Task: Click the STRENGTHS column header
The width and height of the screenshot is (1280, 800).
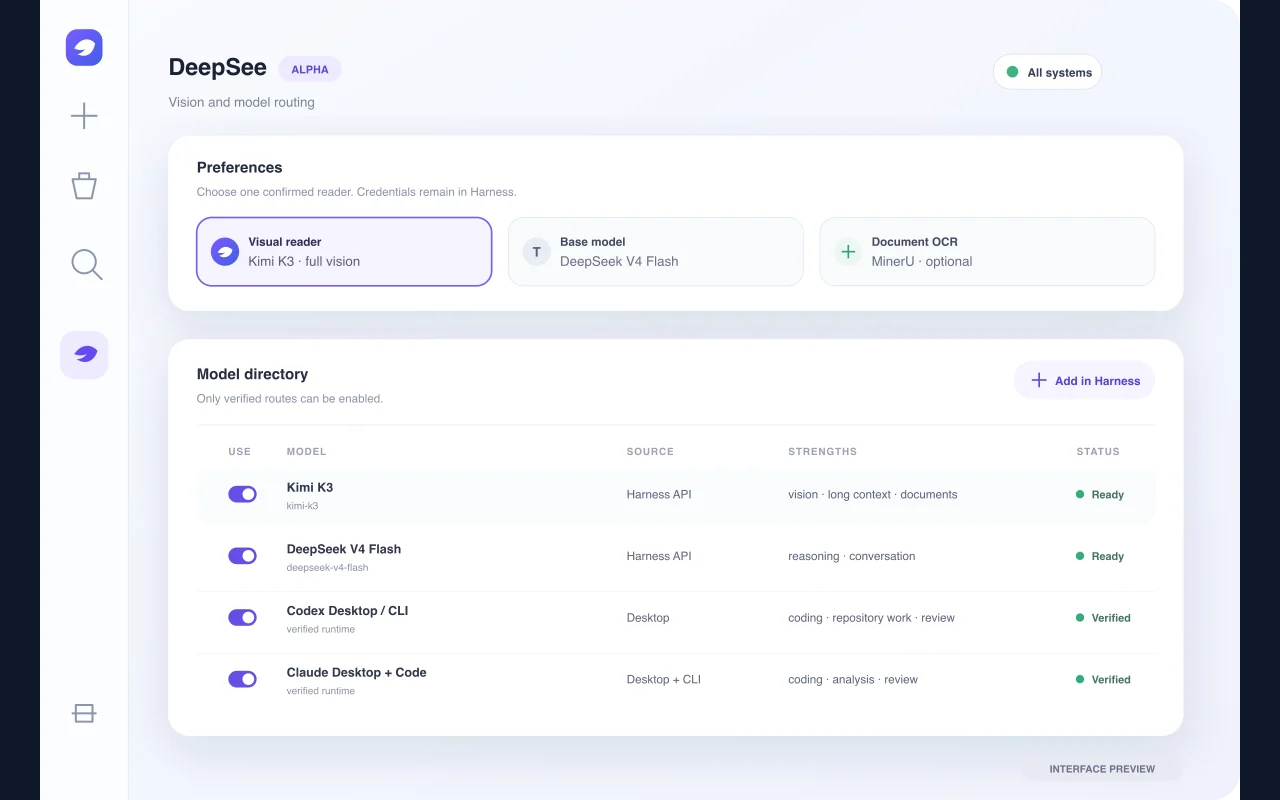Action: (x=822, y=452)
